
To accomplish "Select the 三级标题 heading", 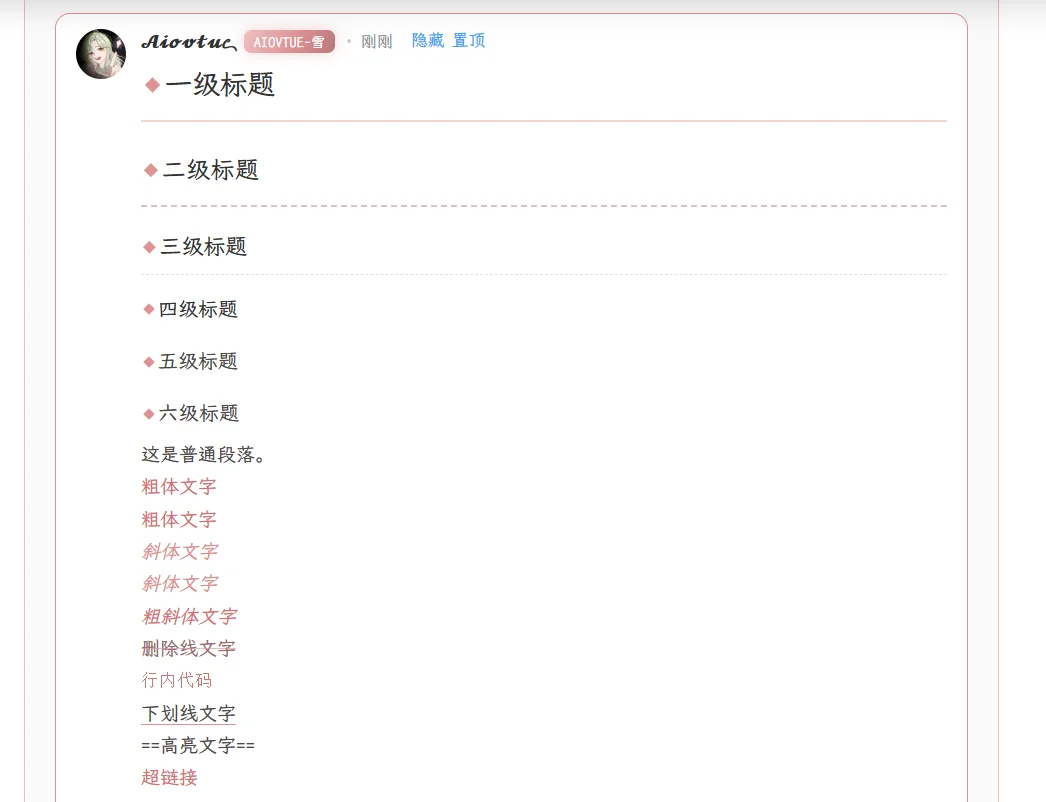I will pyautogui.click(x=203, y=247).
